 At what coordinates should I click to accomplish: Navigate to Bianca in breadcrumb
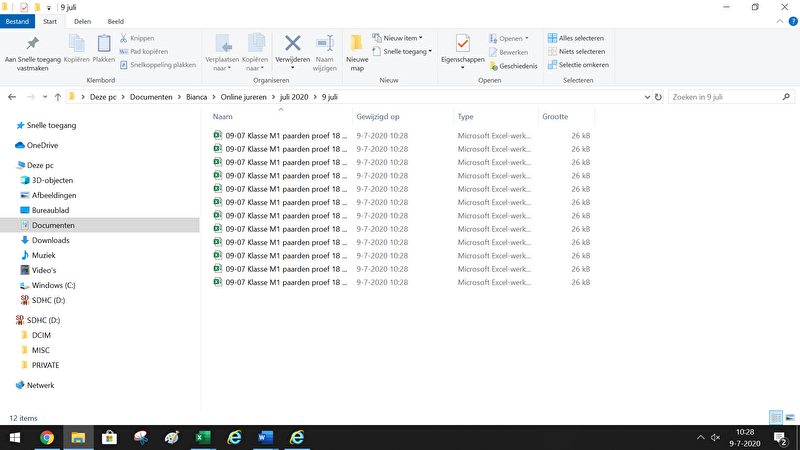click(196, 97)
